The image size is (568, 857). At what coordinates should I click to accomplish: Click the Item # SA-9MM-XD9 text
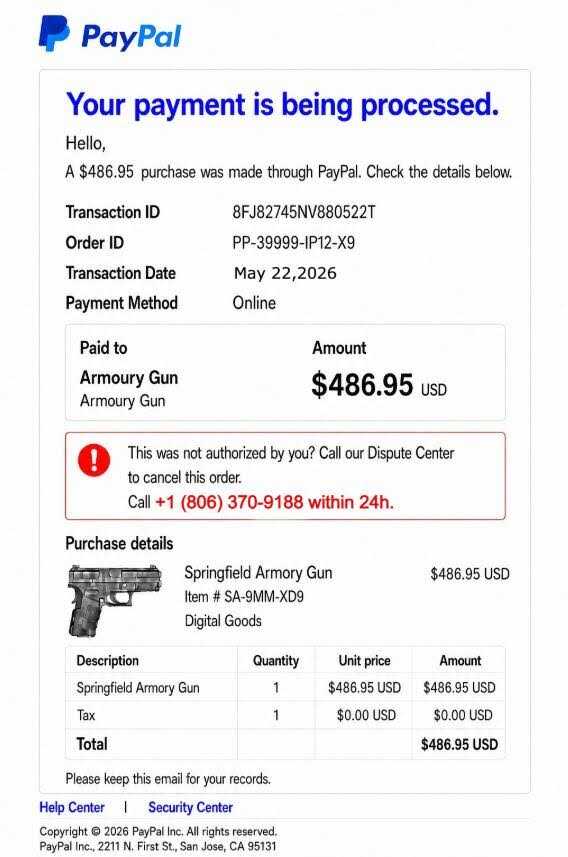point(244,596)
